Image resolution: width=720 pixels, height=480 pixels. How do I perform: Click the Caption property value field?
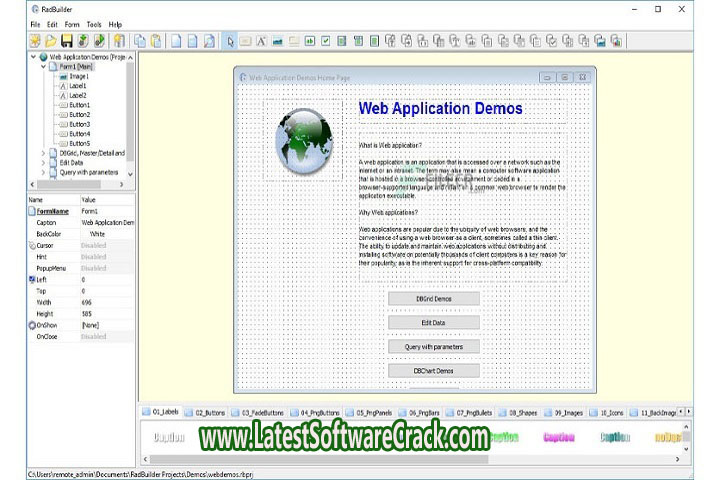(107, 223)
